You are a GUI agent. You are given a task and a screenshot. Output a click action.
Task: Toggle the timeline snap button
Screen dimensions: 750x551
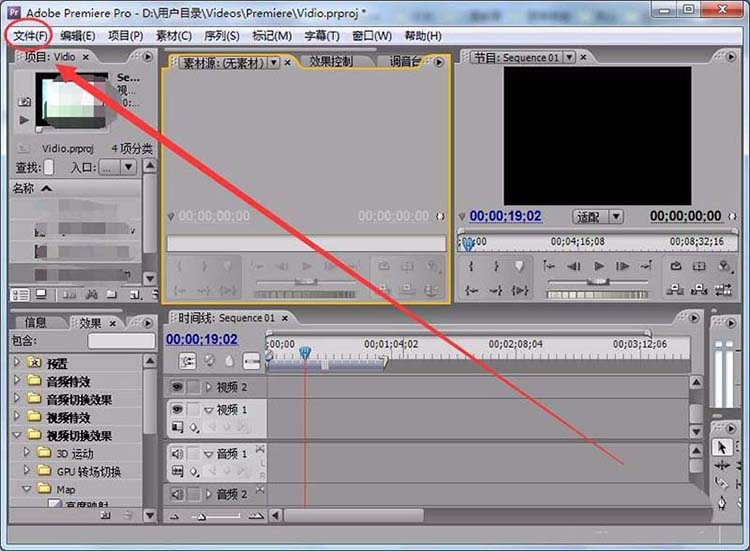click(x=187, y=361)
